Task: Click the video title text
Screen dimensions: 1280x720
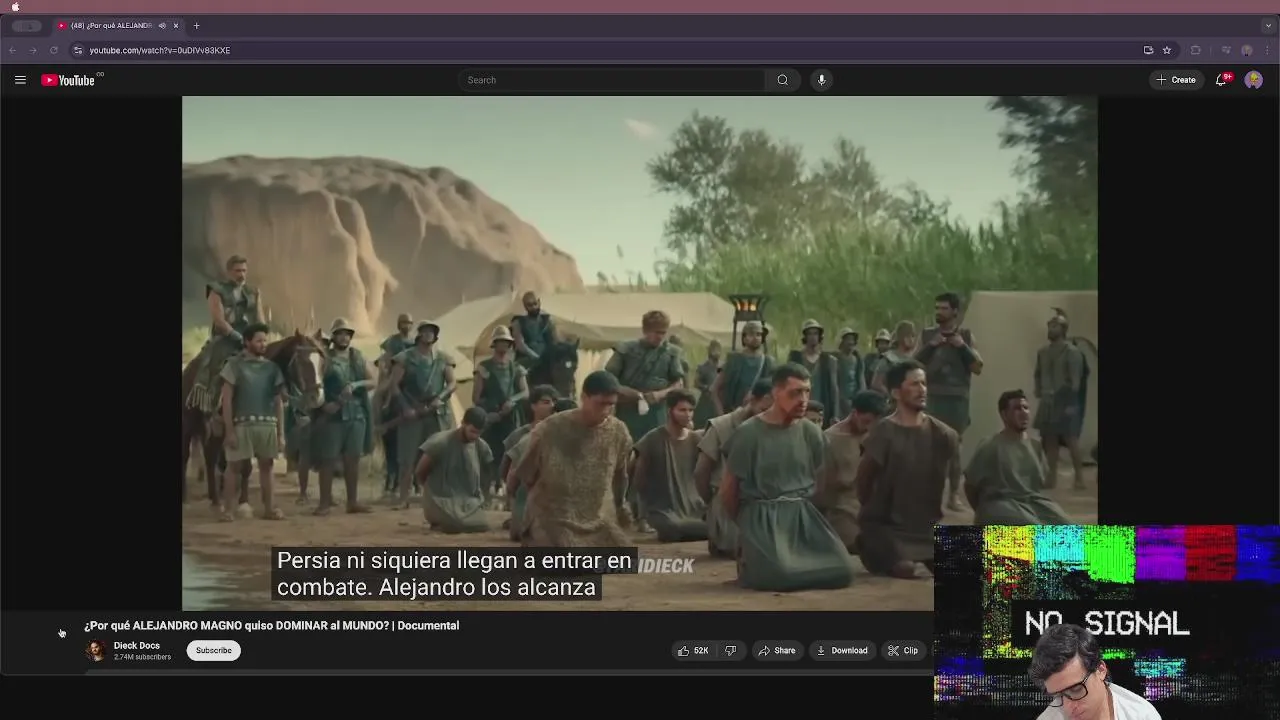Action: point(272,626)
